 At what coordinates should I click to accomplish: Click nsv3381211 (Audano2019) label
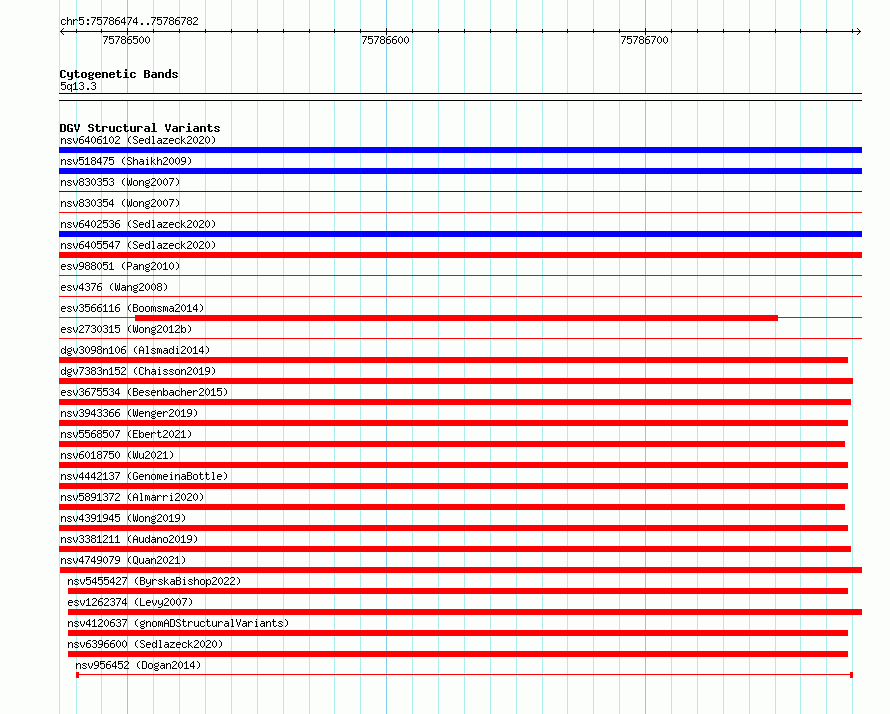pos(129,539)
